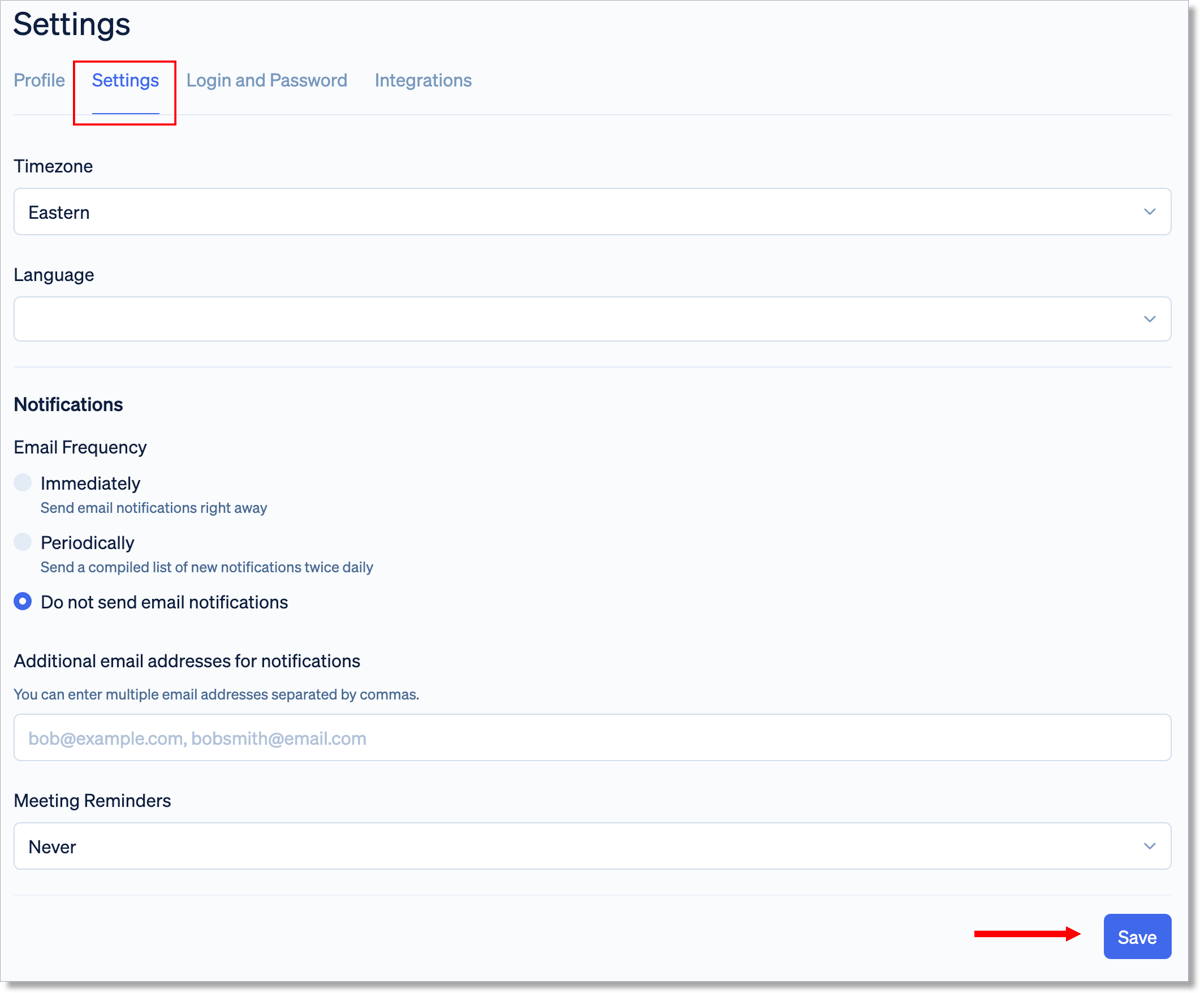Open the Meeting Reminders dropdown

[x=592, y=845]
